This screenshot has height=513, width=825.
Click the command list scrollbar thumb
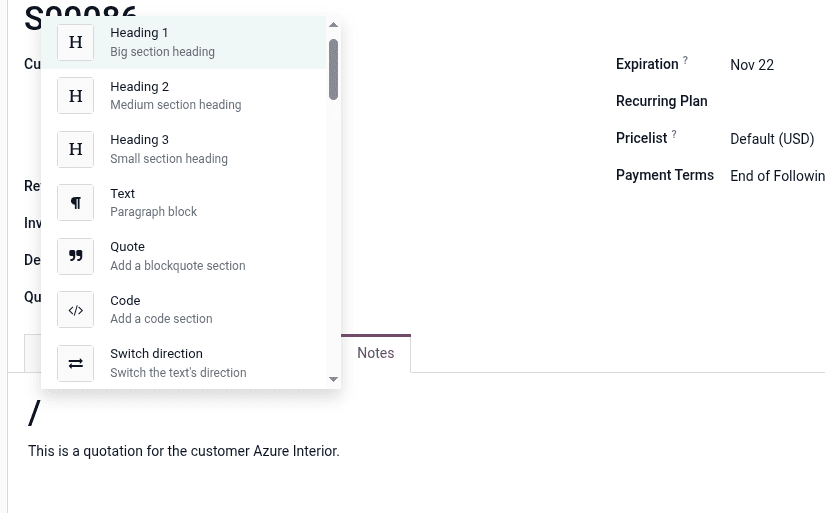click(333, 69)
